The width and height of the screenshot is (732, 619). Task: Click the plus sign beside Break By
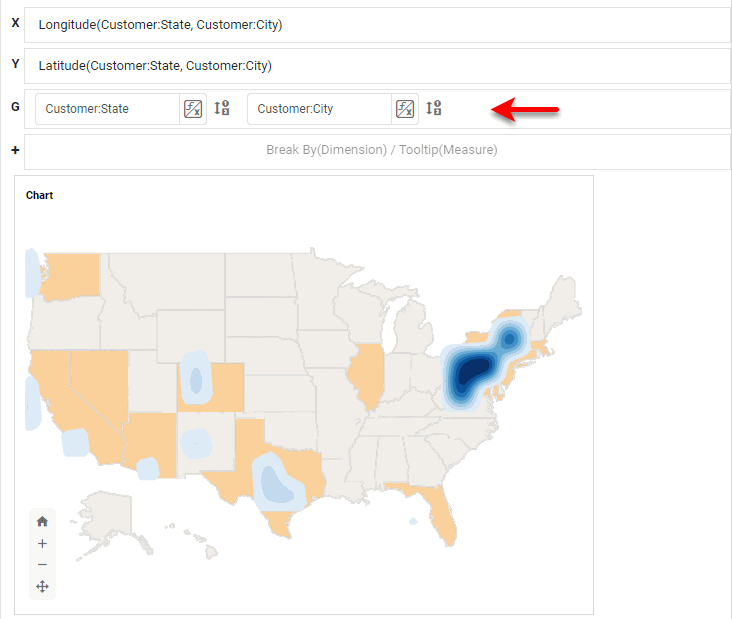click(x=14, y=150)
